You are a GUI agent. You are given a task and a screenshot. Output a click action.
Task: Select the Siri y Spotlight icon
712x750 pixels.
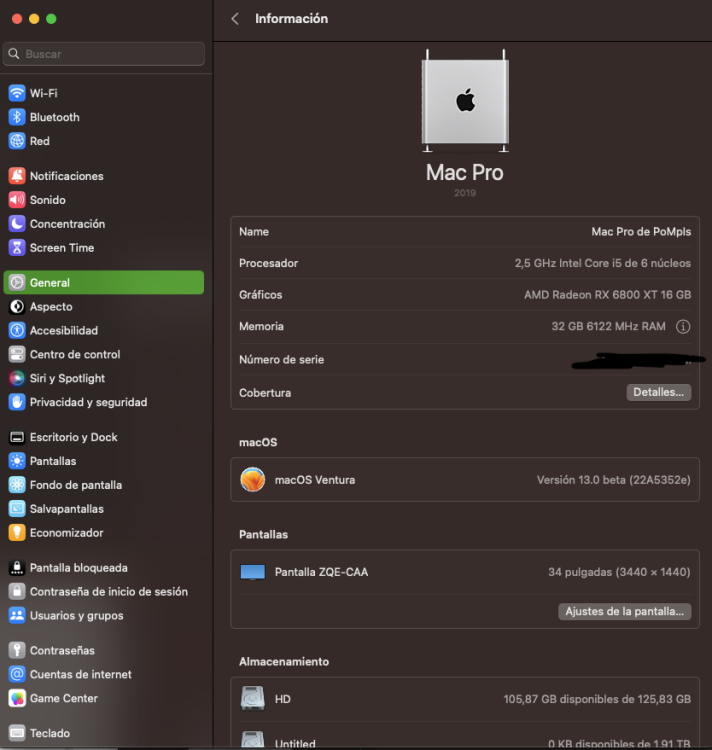click(17, 378)
